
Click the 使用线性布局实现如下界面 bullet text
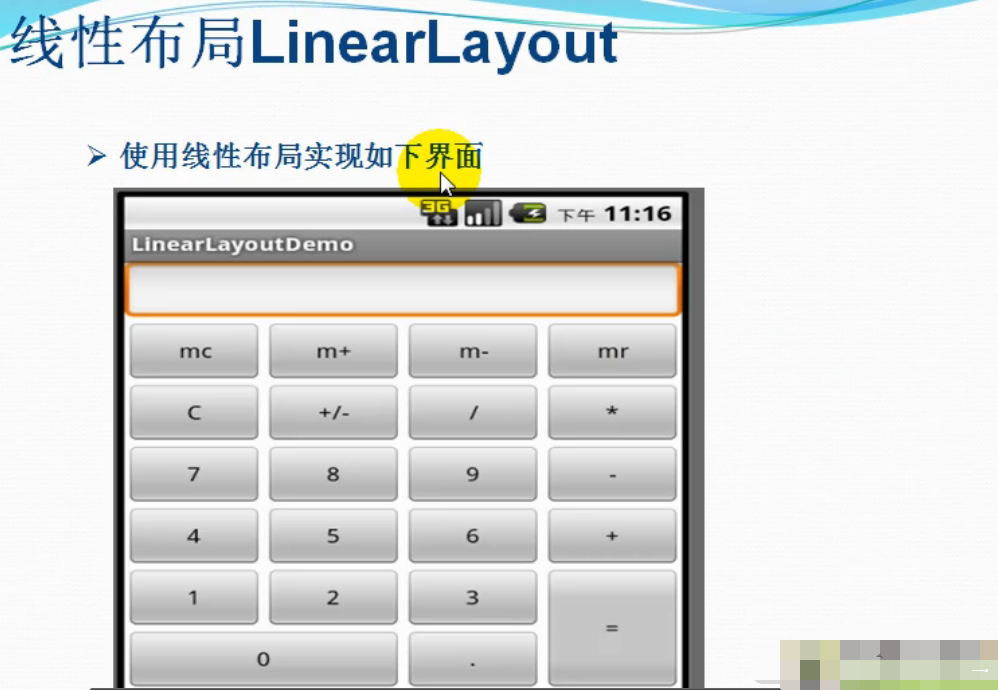301,156
